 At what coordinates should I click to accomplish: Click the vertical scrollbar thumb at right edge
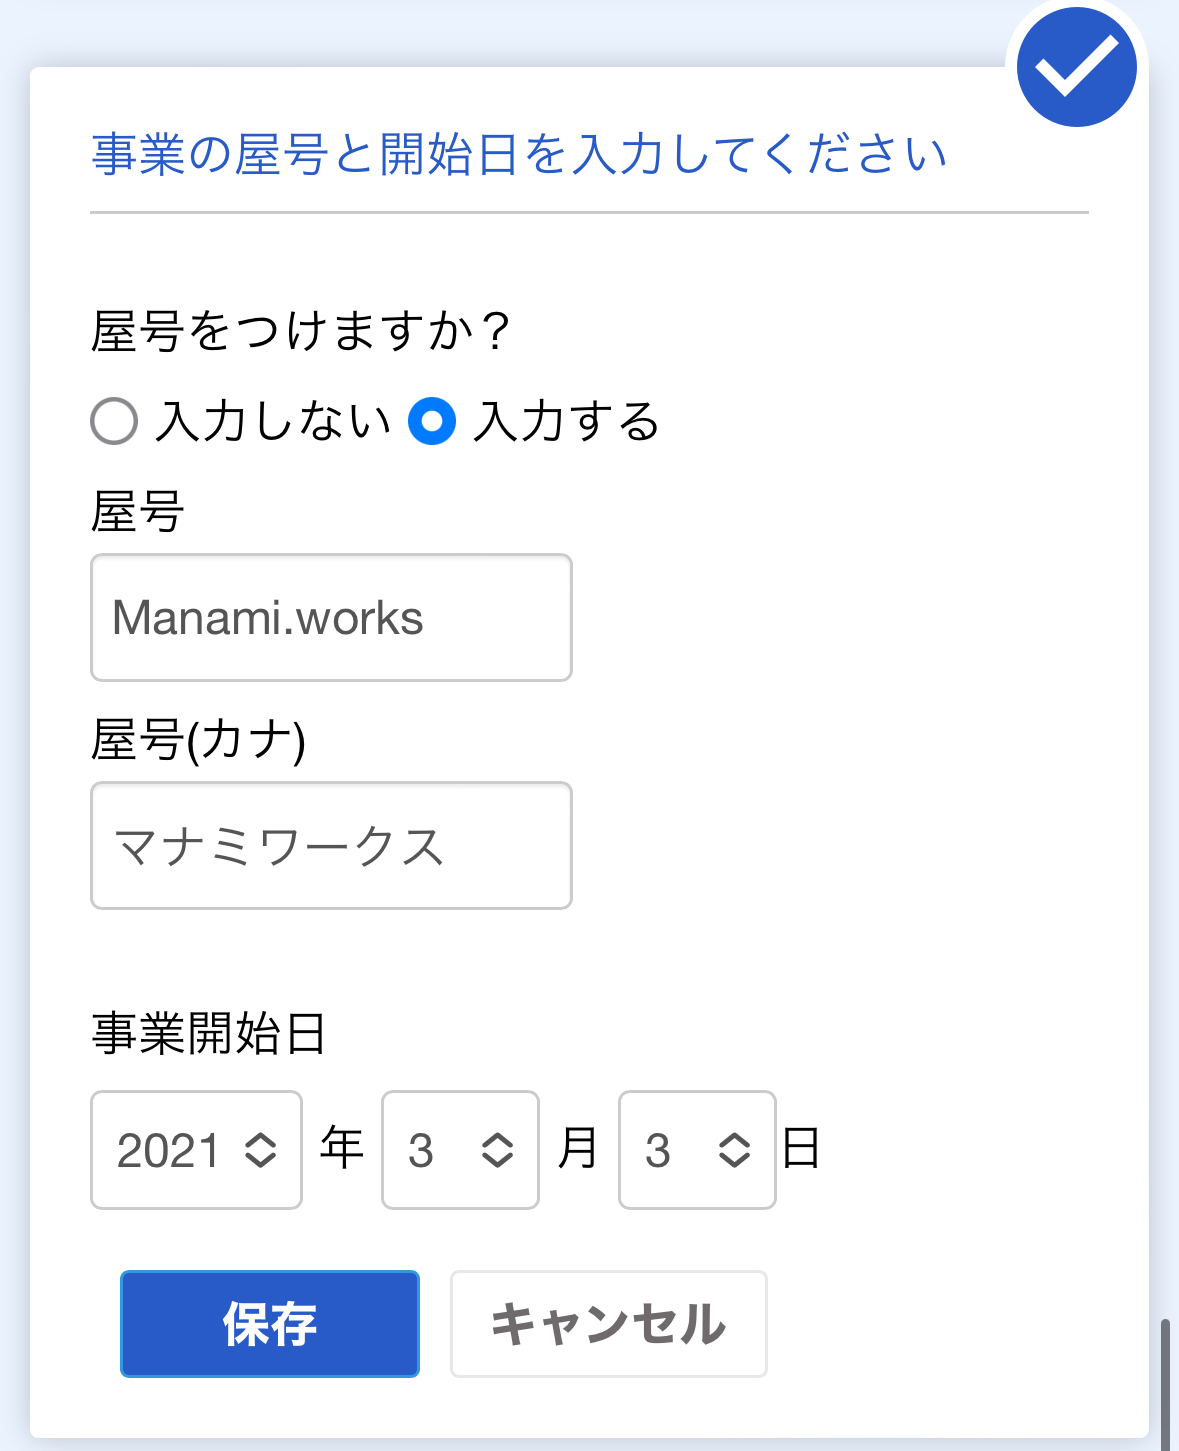pyautogui.click(x=1165, y=1385)
